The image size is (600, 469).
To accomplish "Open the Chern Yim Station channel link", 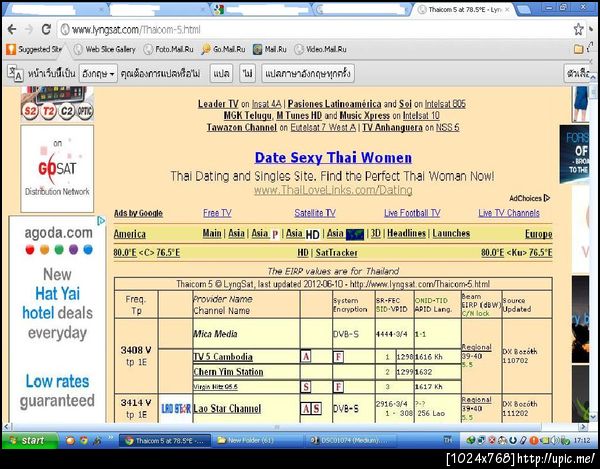I will 228,372.
